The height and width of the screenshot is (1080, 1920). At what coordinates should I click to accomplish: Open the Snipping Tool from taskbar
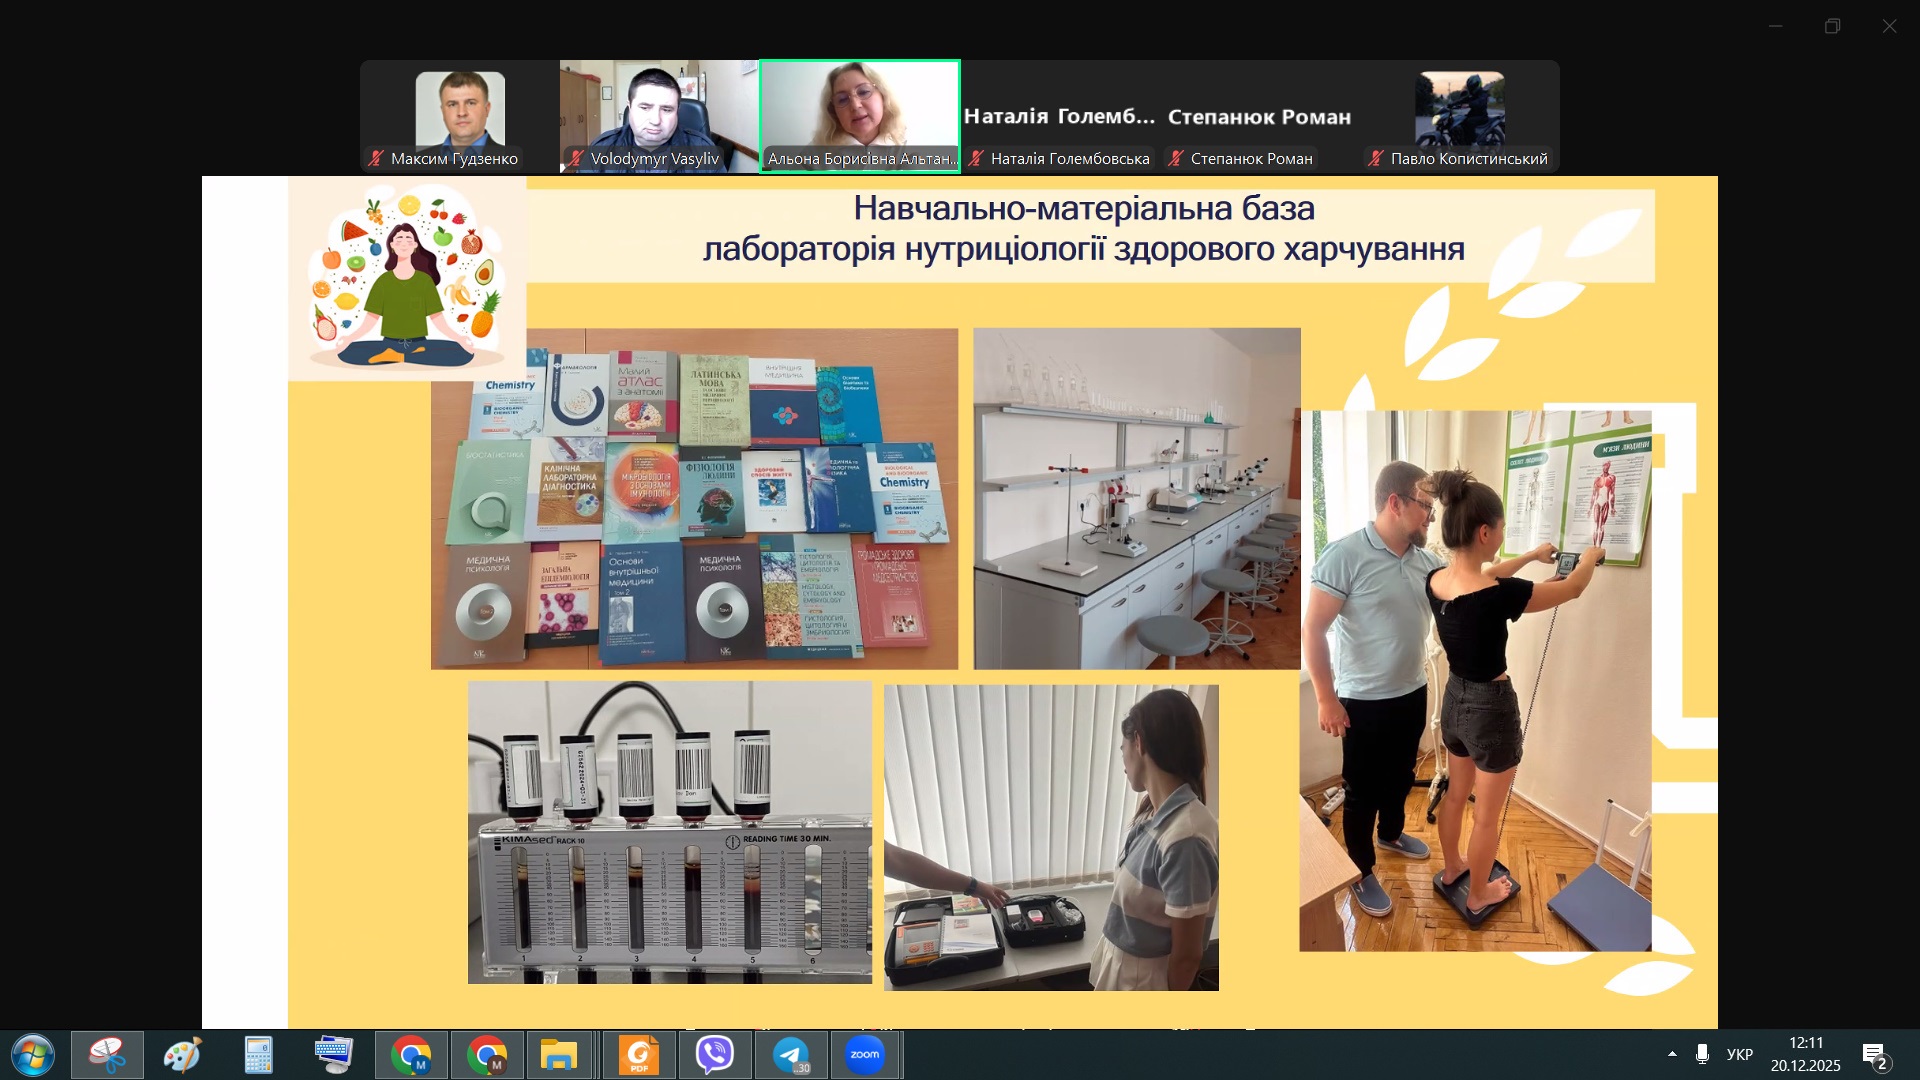(x=107, y=1055)
